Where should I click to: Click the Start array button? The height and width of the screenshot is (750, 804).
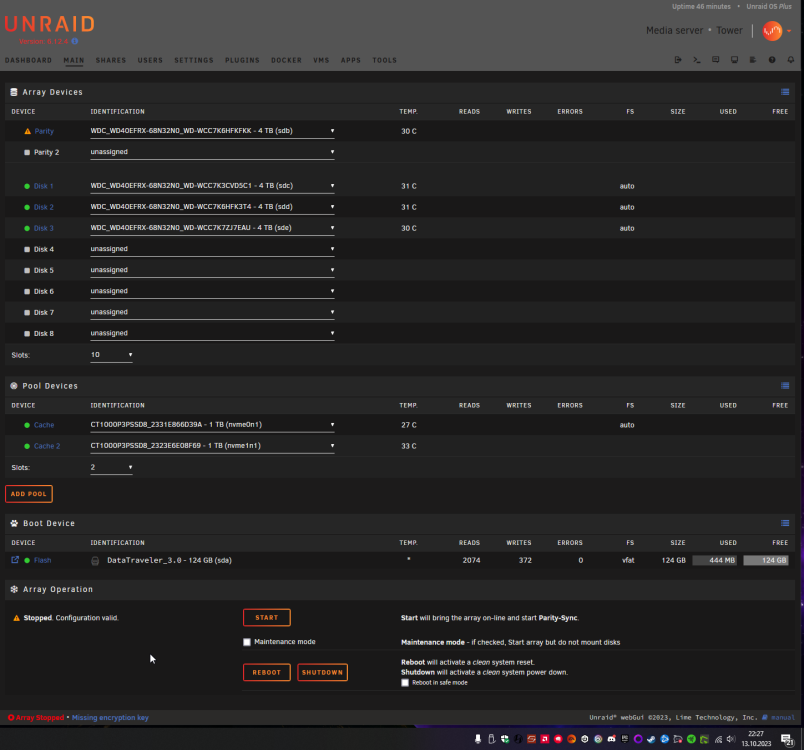267,618
